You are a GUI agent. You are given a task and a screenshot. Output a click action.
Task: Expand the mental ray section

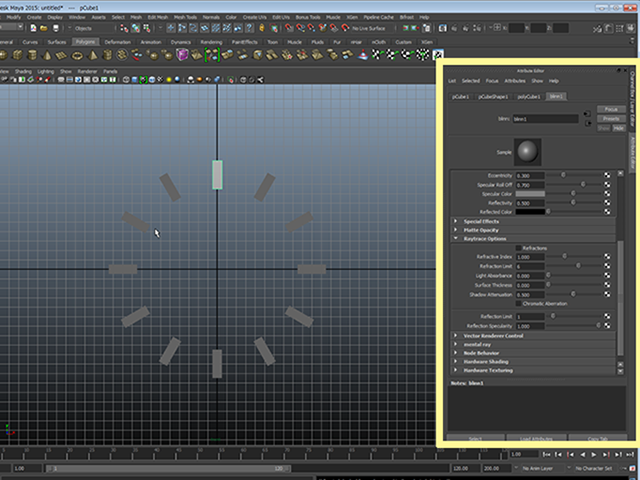(x=533, y=344)
